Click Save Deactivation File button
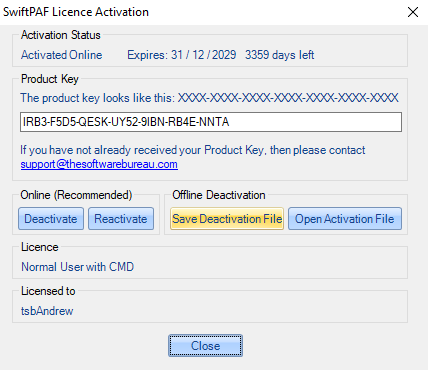Screen dimensions: 428x370 [x=227, y=219]
